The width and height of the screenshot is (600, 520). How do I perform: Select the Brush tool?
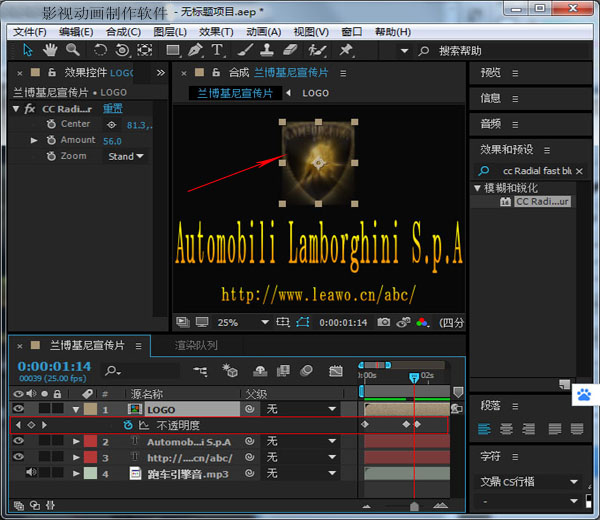[245, 50]
